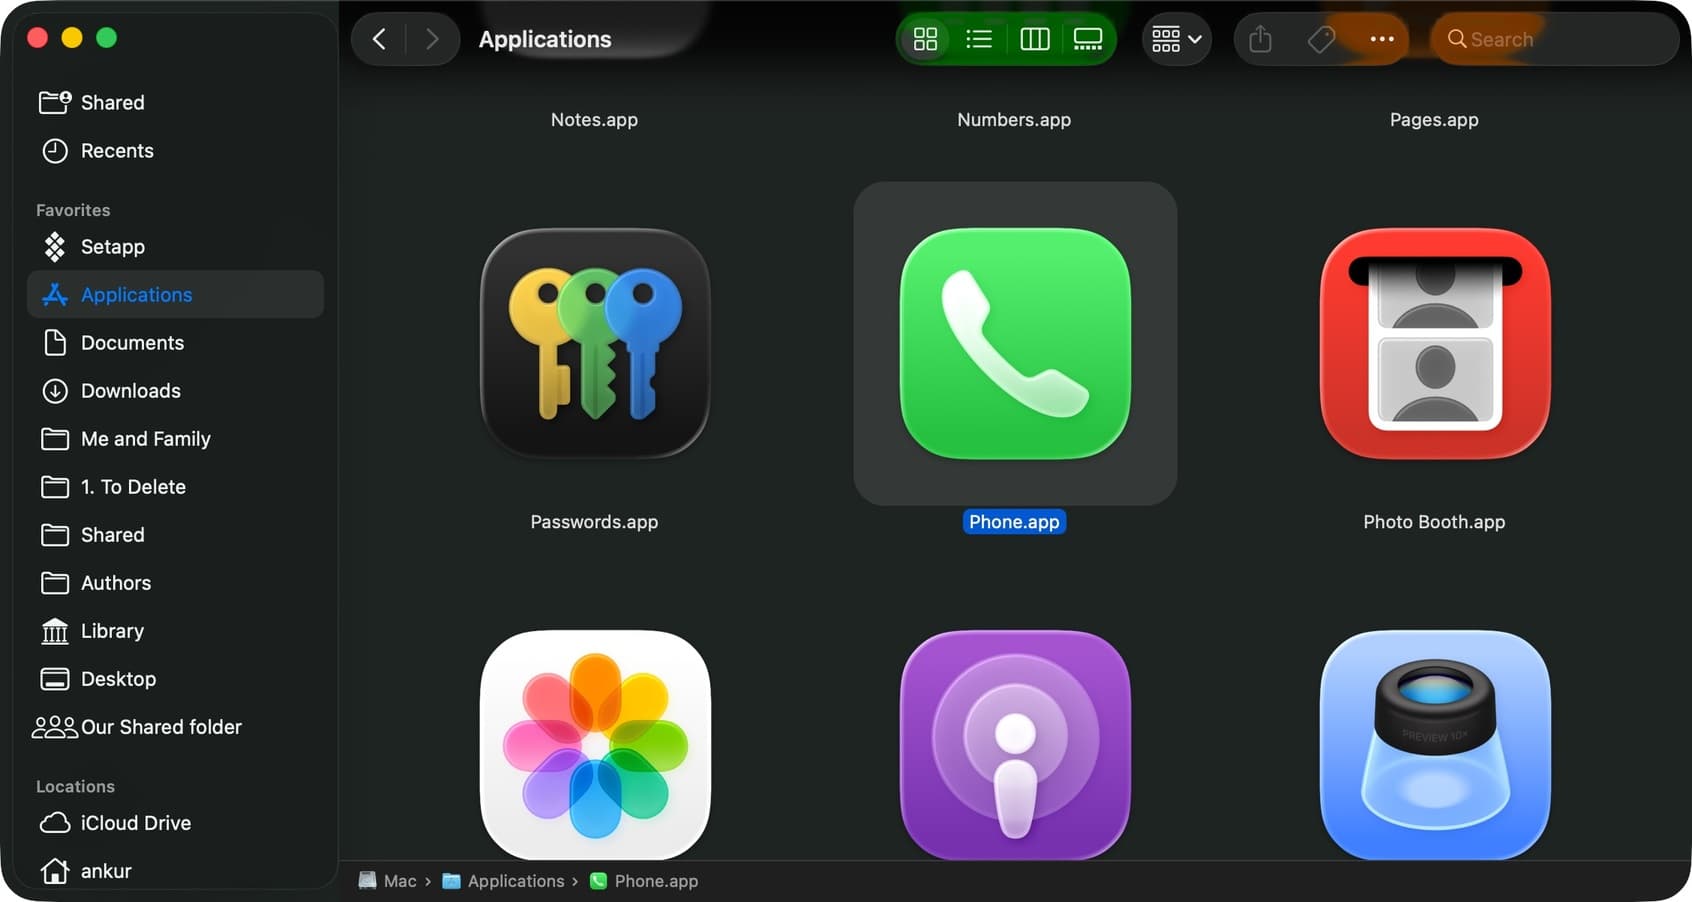Open Downloads in the sidebar
The height and width of the screenshot is (902, 1692).
131,391
